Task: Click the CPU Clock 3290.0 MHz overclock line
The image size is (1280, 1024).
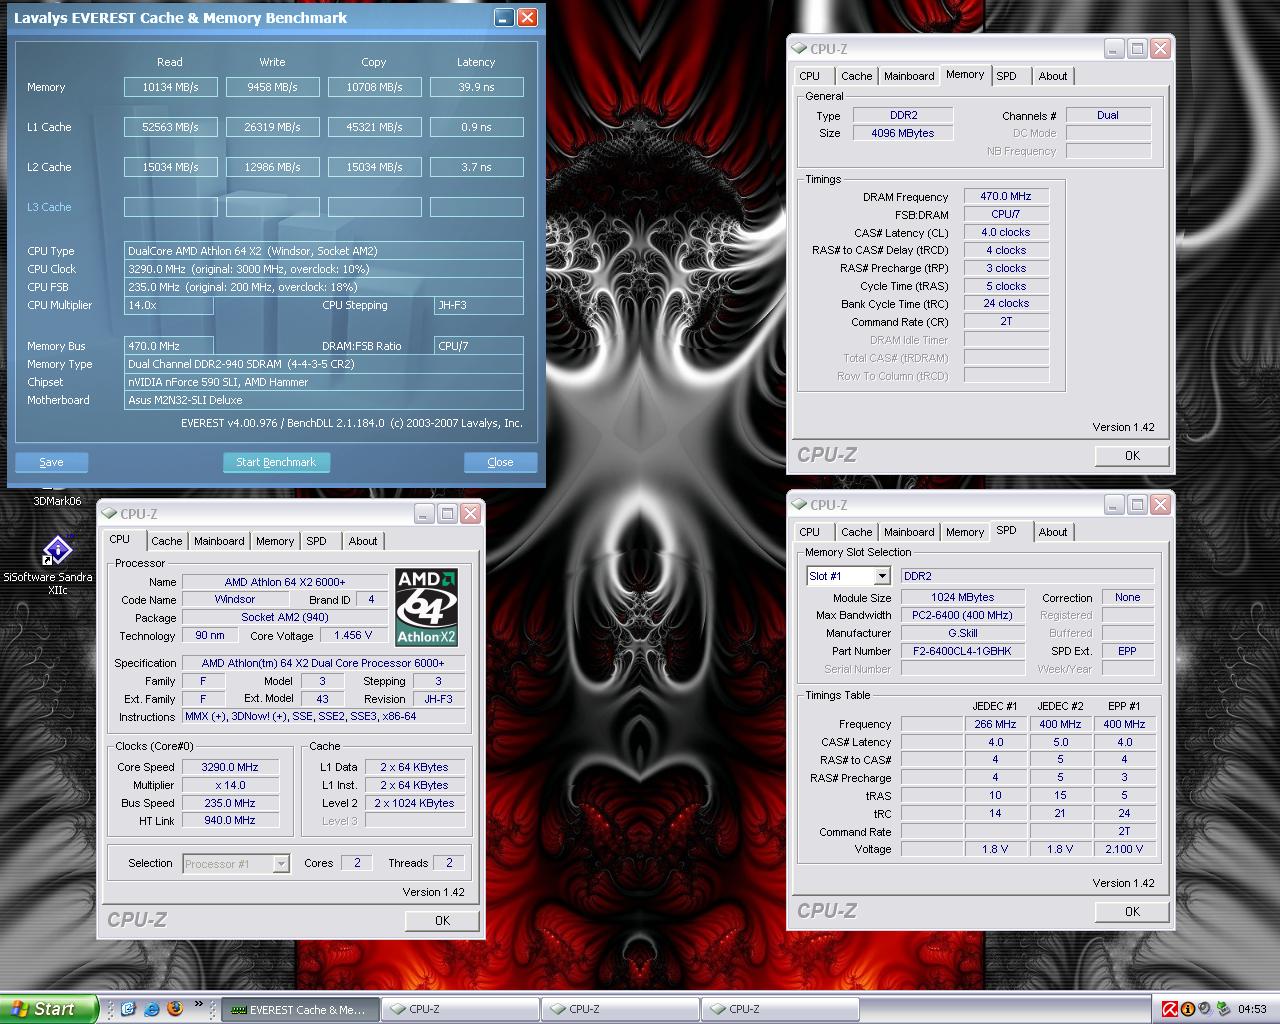Action: coord(324,269)
